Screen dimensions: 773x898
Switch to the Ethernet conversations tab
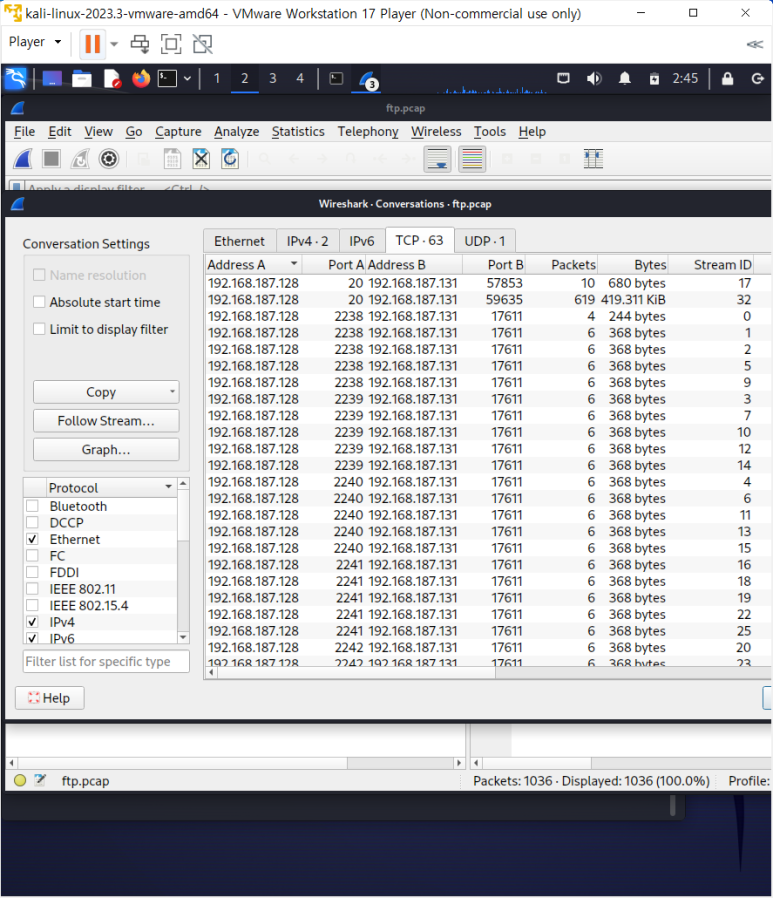coord(239,241)
